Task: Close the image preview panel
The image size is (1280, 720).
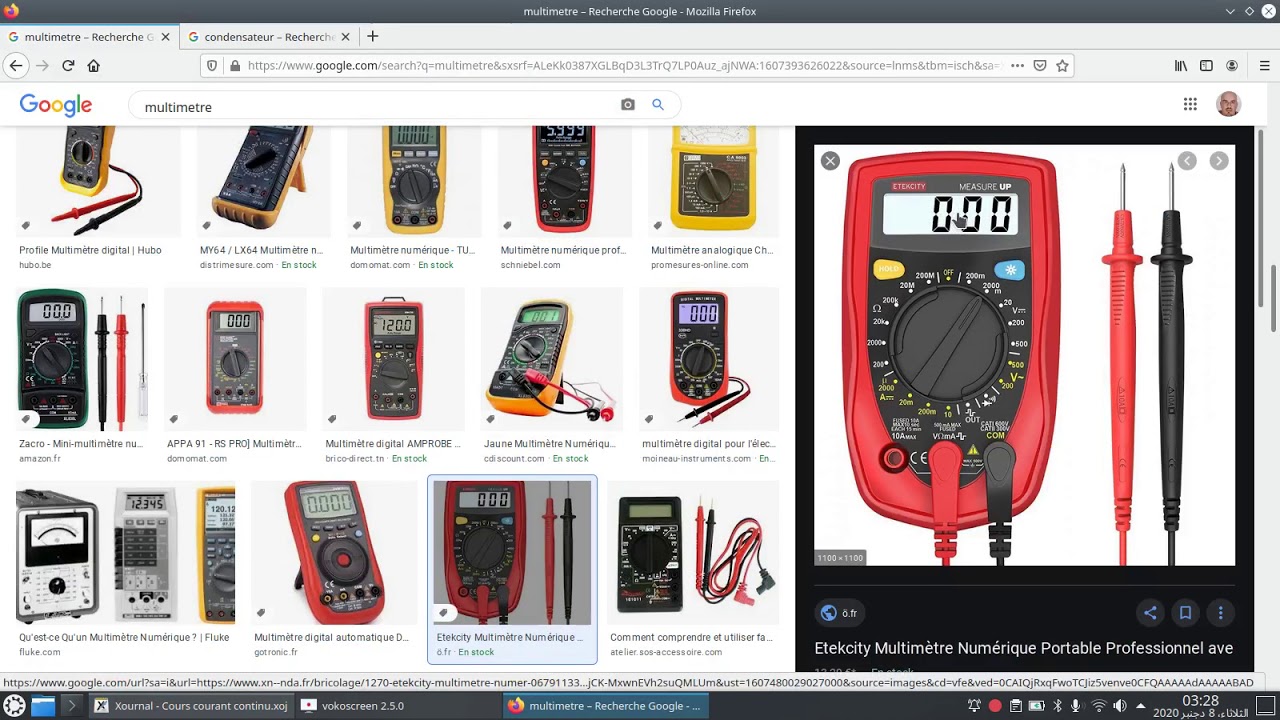Action: [830, 161]
